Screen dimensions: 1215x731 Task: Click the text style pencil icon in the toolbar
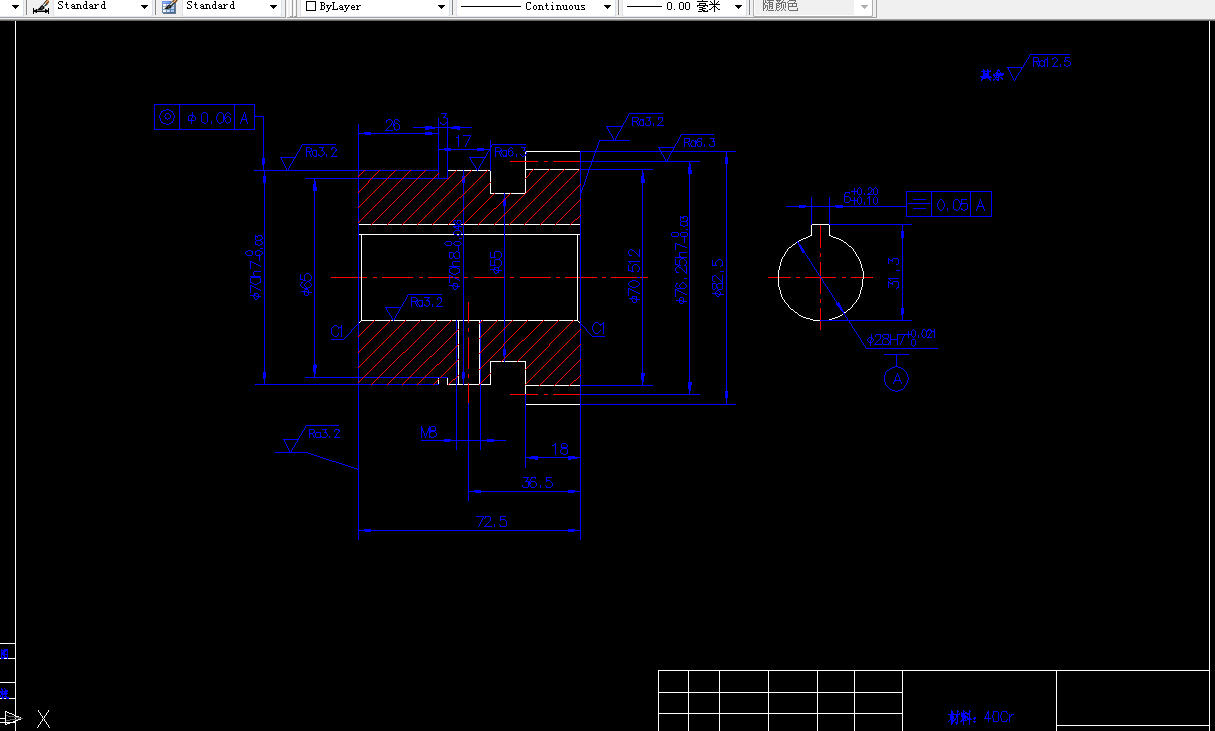pos(40,7)
